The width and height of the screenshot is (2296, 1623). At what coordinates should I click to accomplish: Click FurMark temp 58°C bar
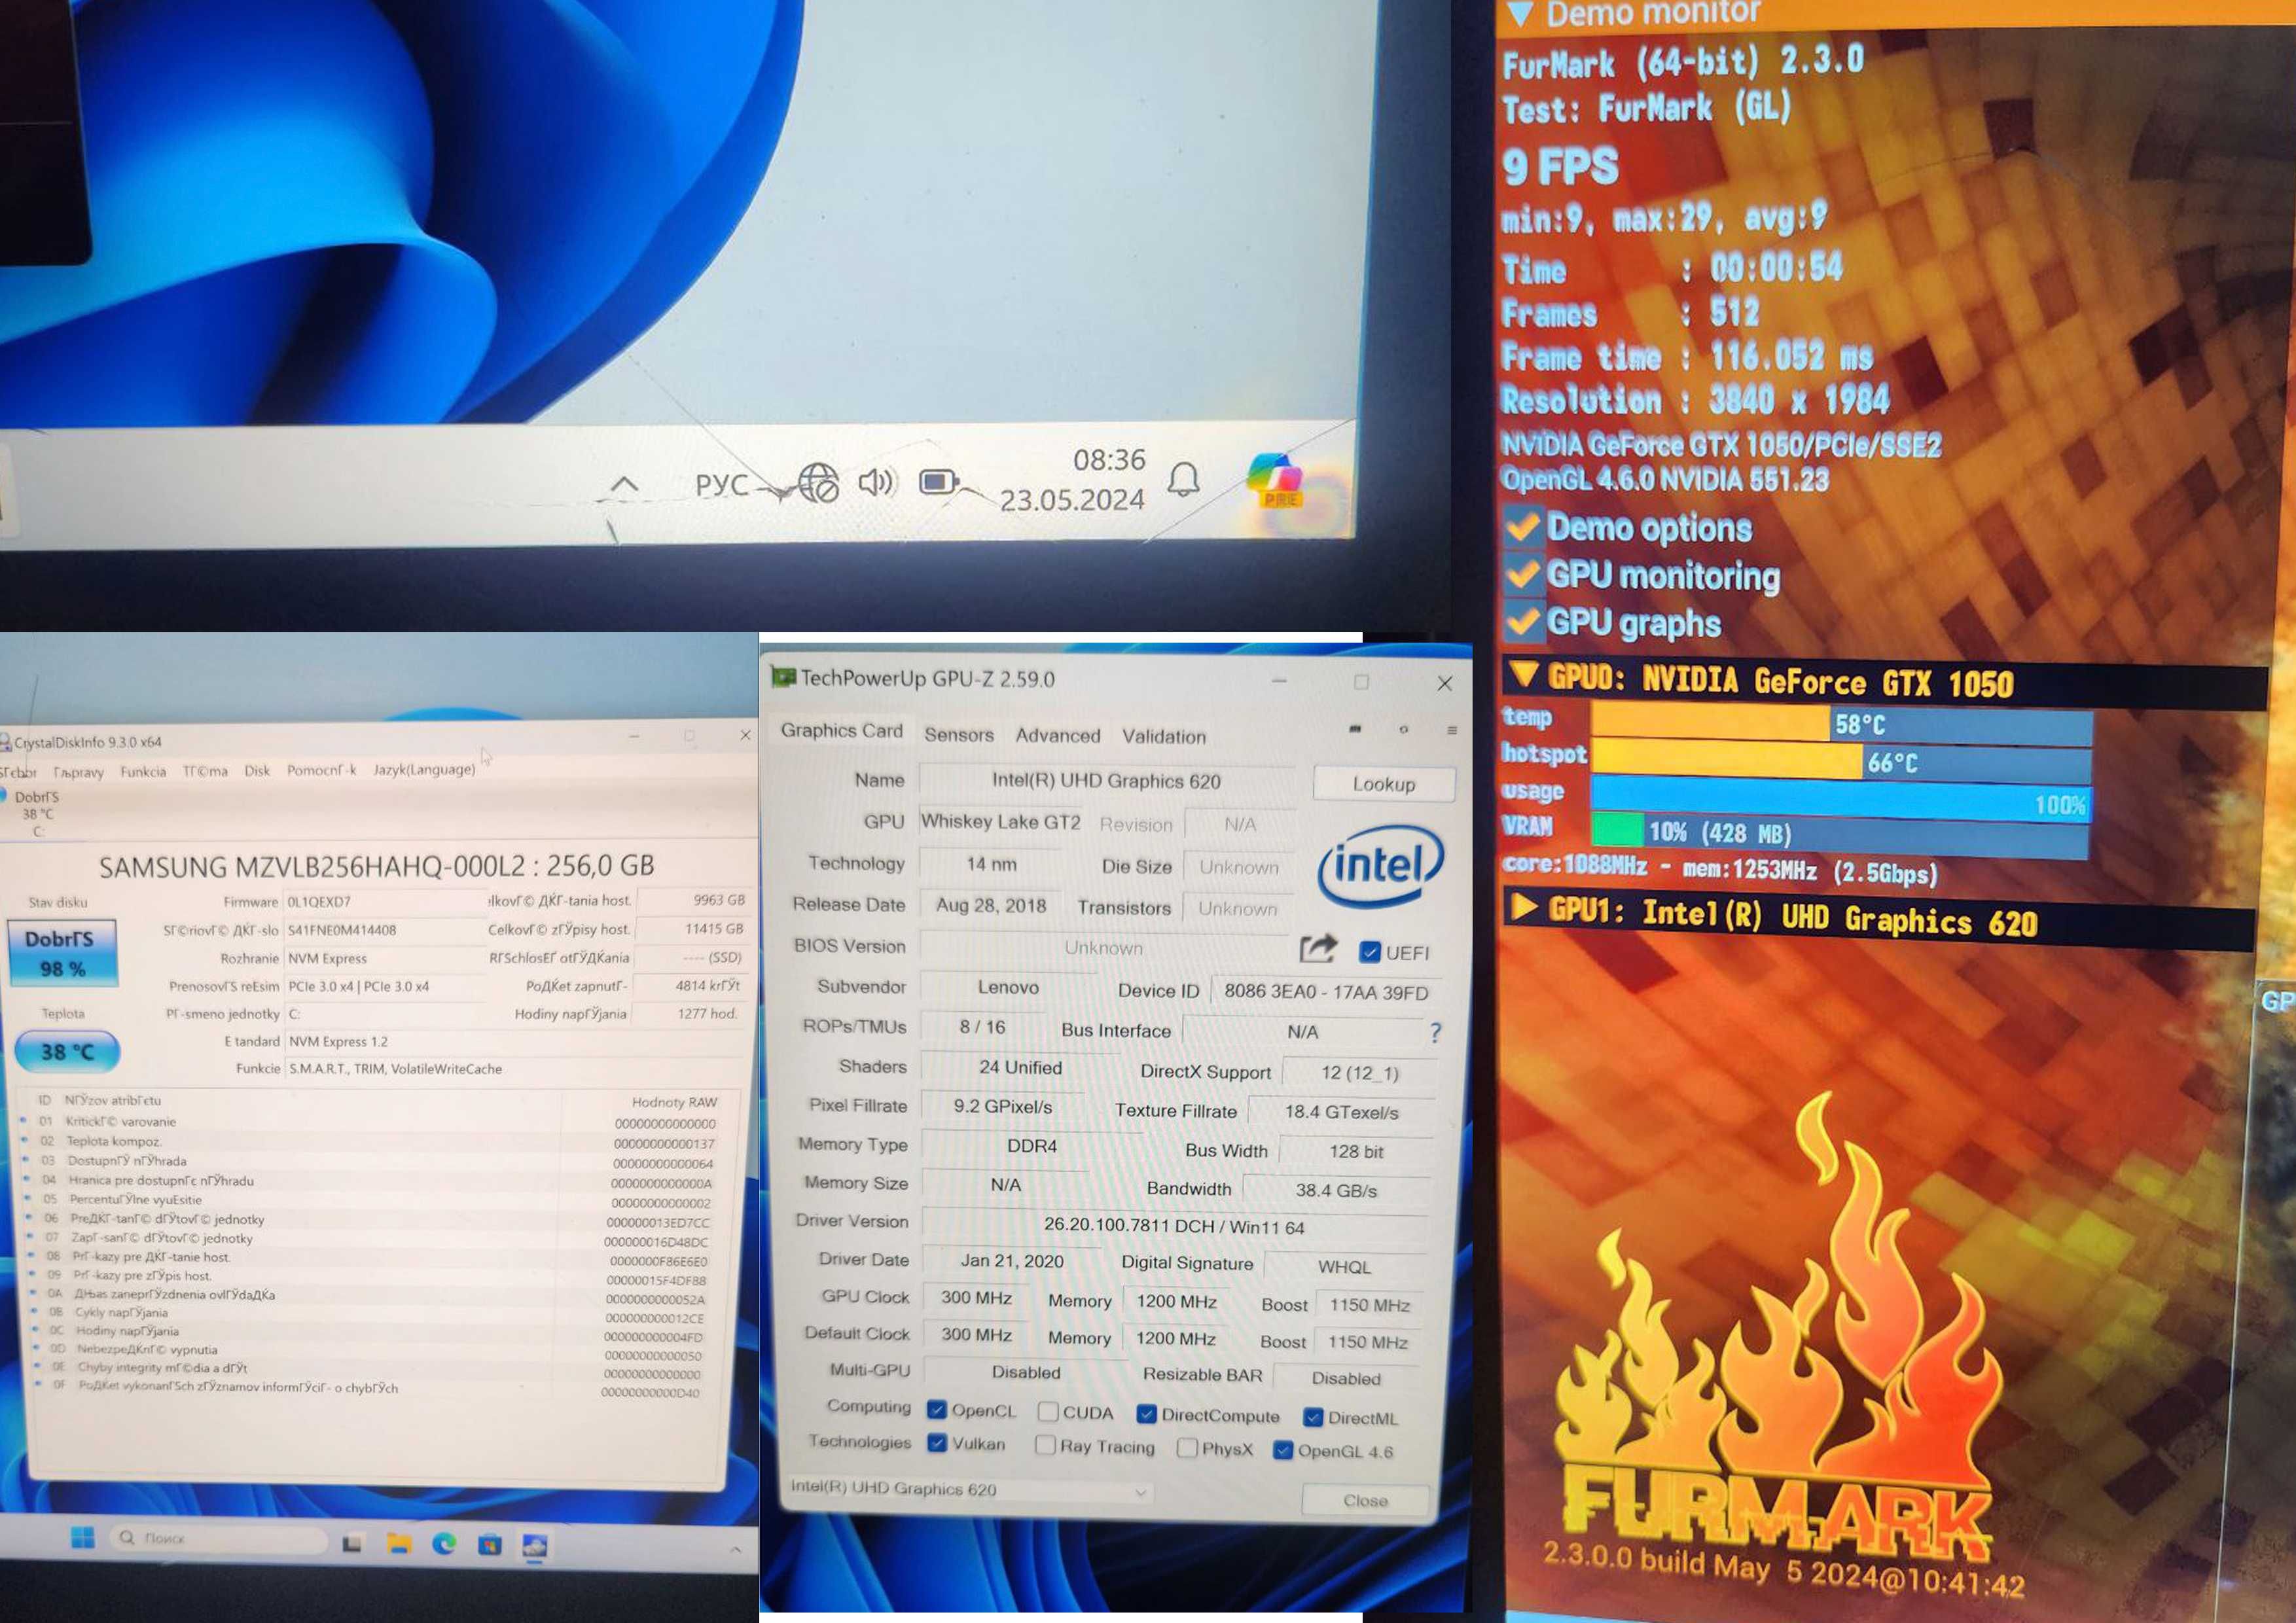[1841, 723]
